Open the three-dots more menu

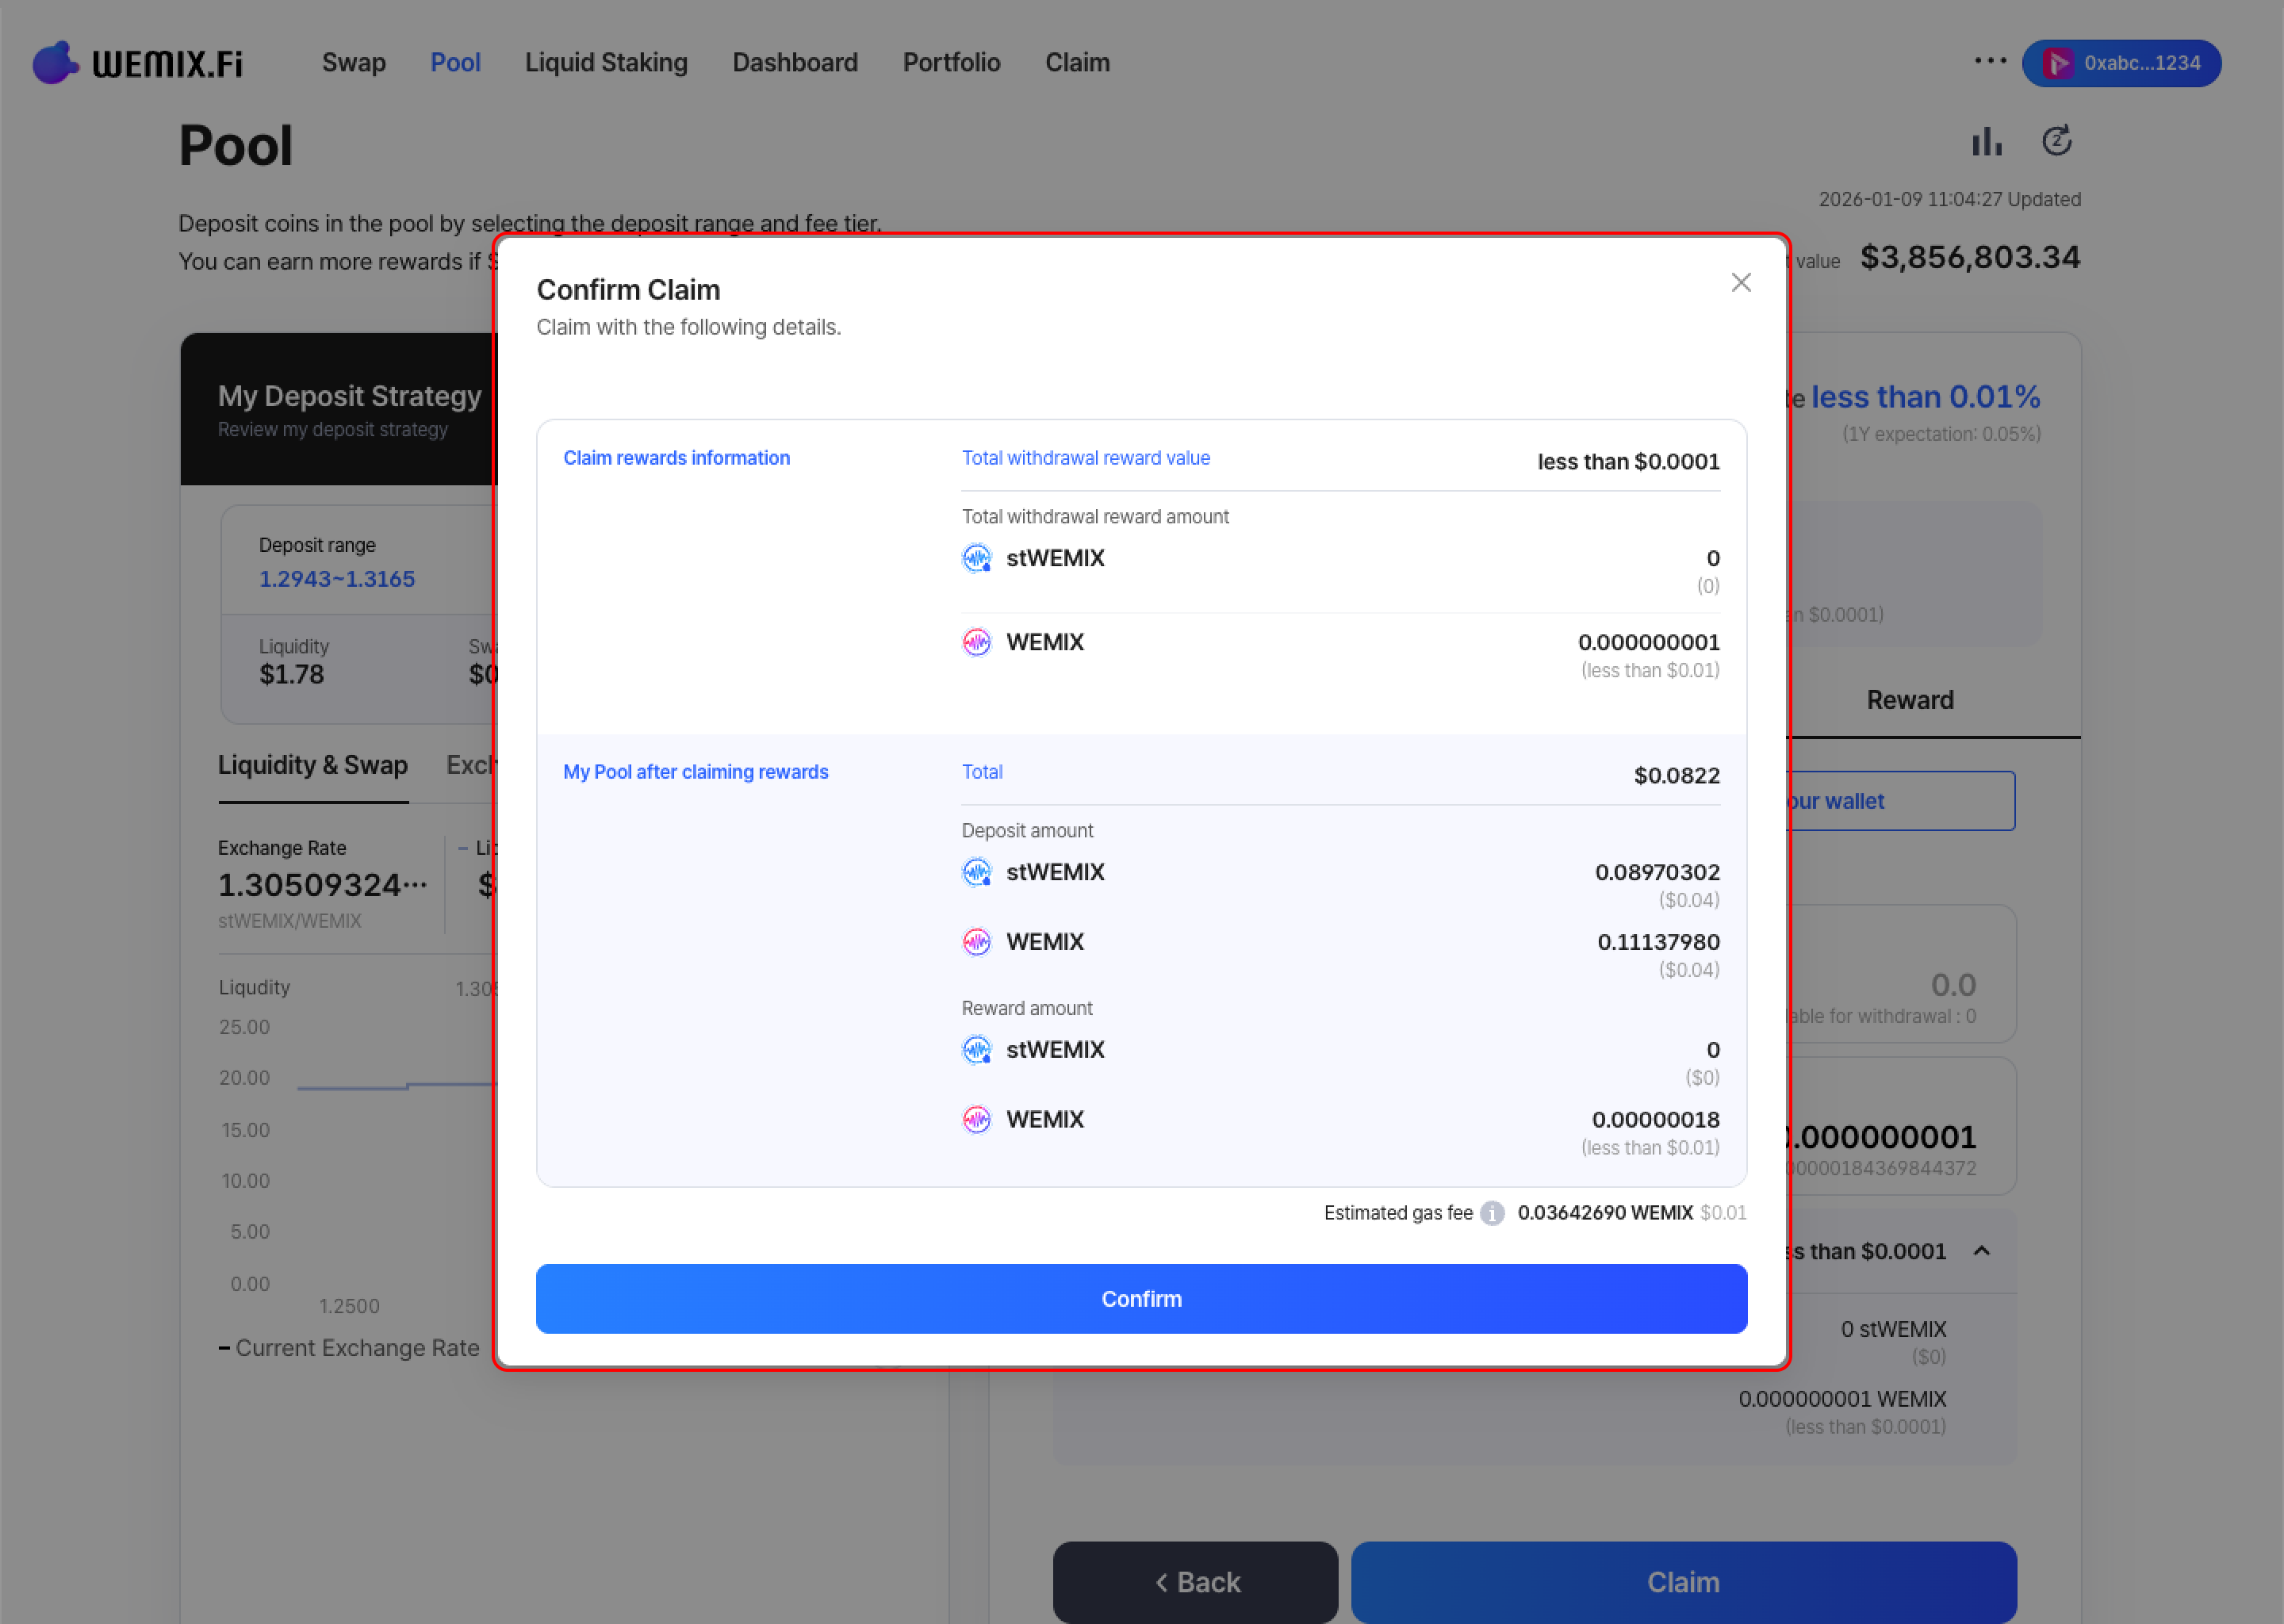(1990, 61)
